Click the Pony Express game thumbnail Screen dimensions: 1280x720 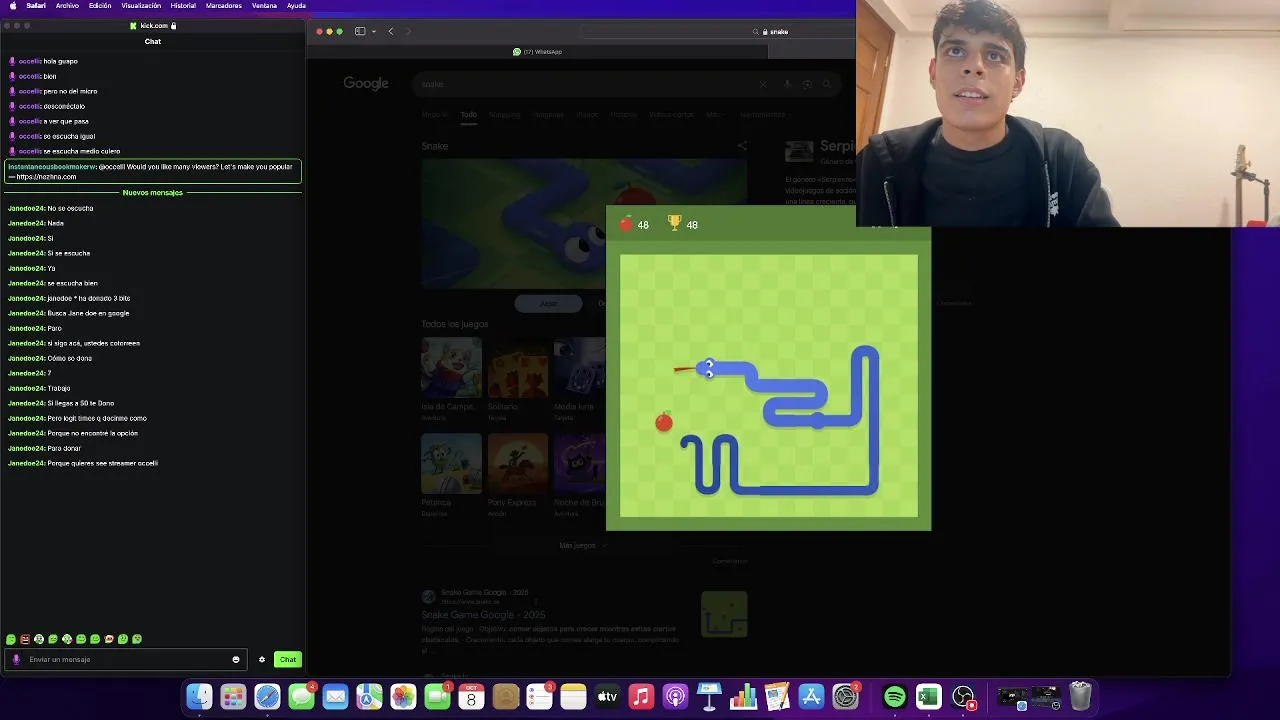coord(518,464)
